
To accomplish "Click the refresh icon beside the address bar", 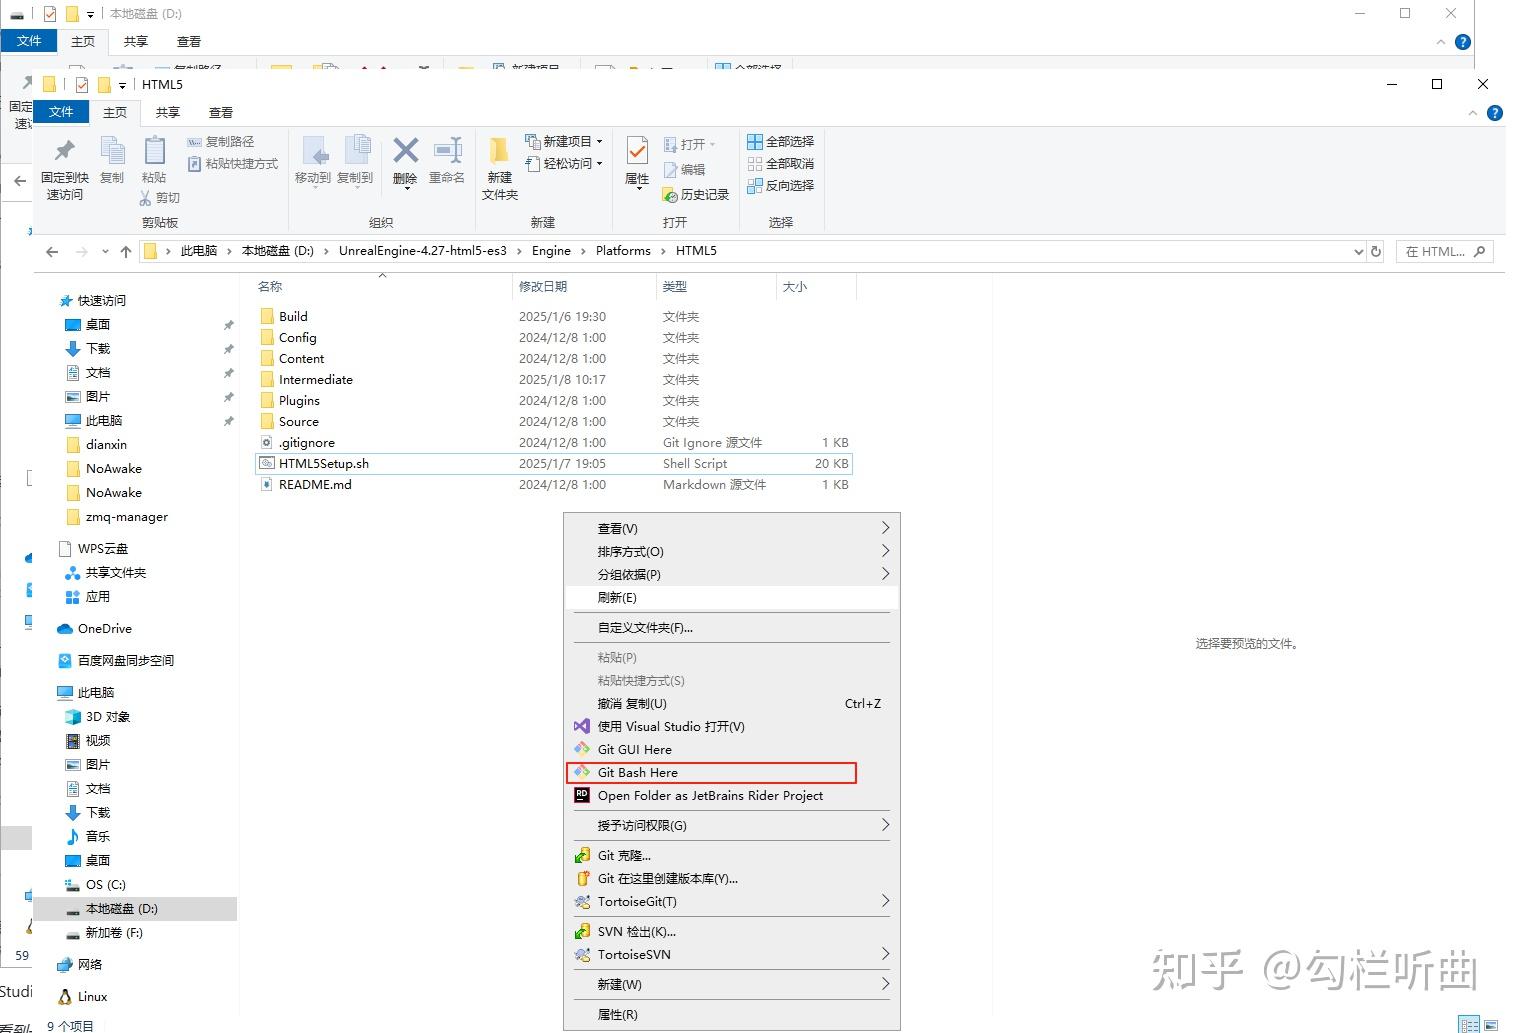I will coord(1376,251).
